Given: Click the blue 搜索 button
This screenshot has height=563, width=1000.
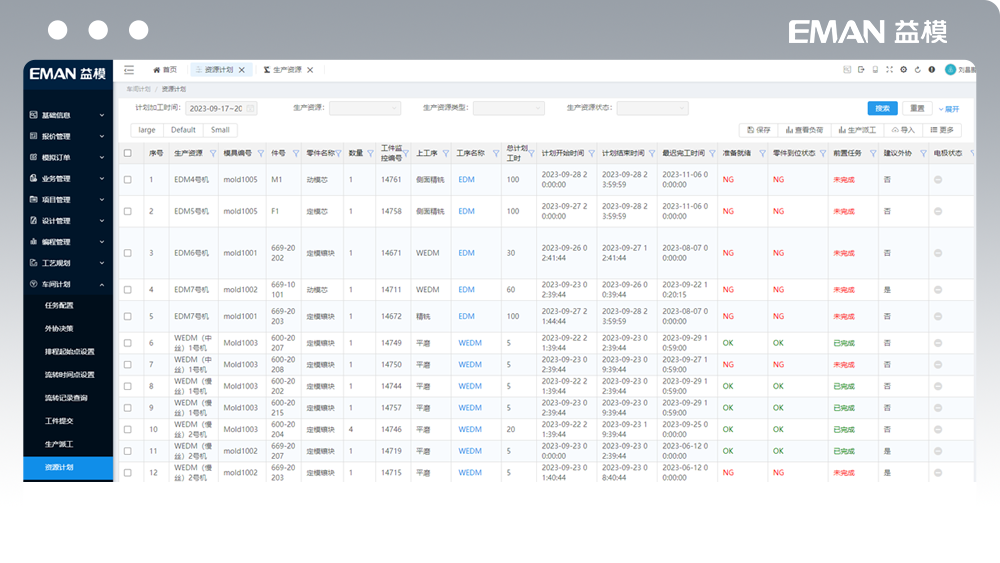Looking at the screenshot, I should click(882, 108).
